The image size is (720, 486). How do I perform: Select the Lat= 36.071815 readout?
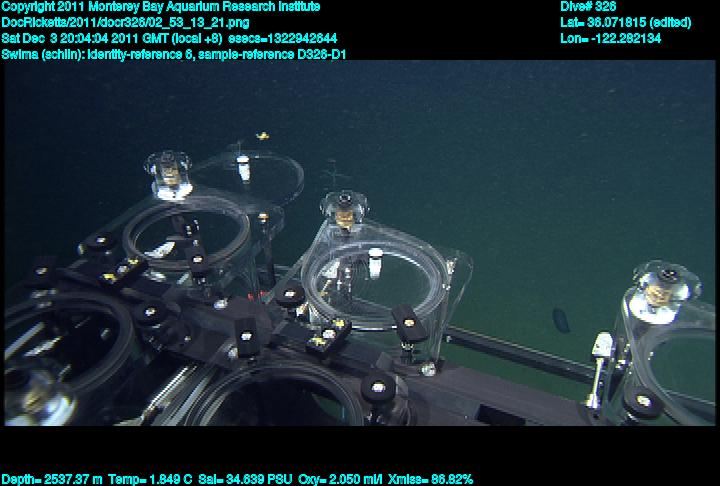pyautogui.click(x=624, y=22)
